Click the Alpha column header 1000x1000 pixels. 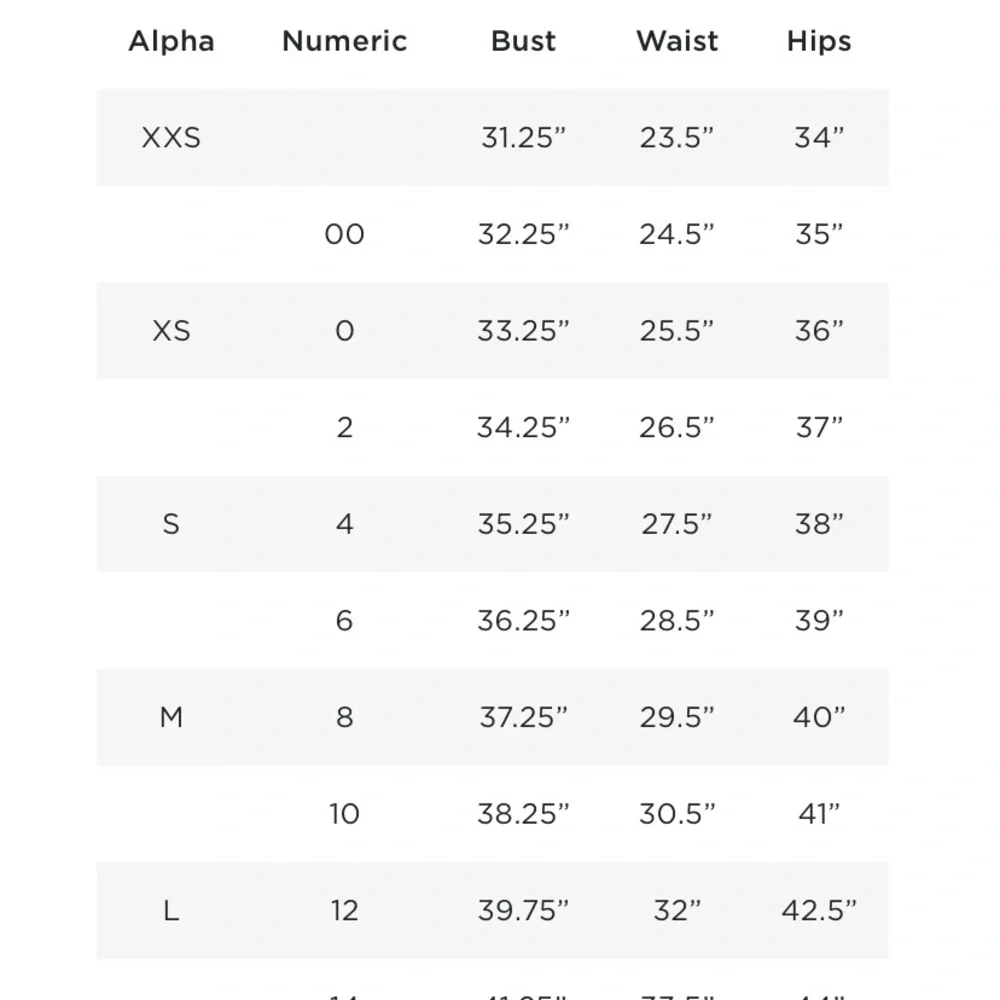click(171, 41)
